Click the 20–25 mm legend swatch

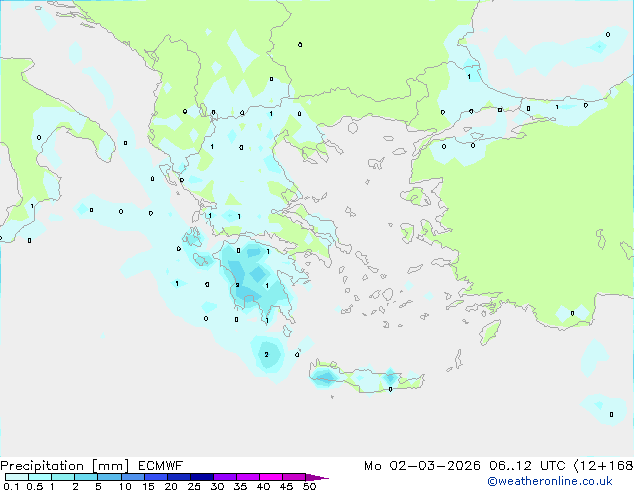click(179, 477)
